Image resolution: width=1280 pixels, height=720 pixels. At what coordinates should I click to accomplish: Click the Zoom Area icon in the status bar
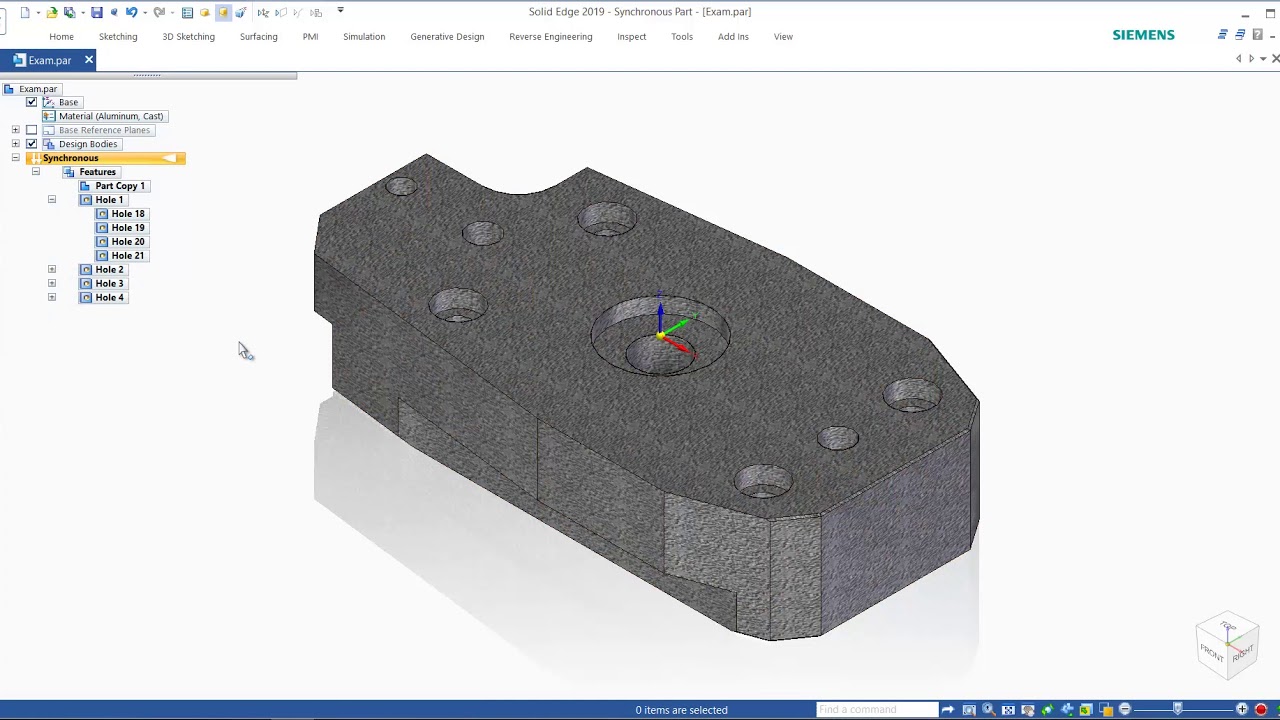[969, 710]
